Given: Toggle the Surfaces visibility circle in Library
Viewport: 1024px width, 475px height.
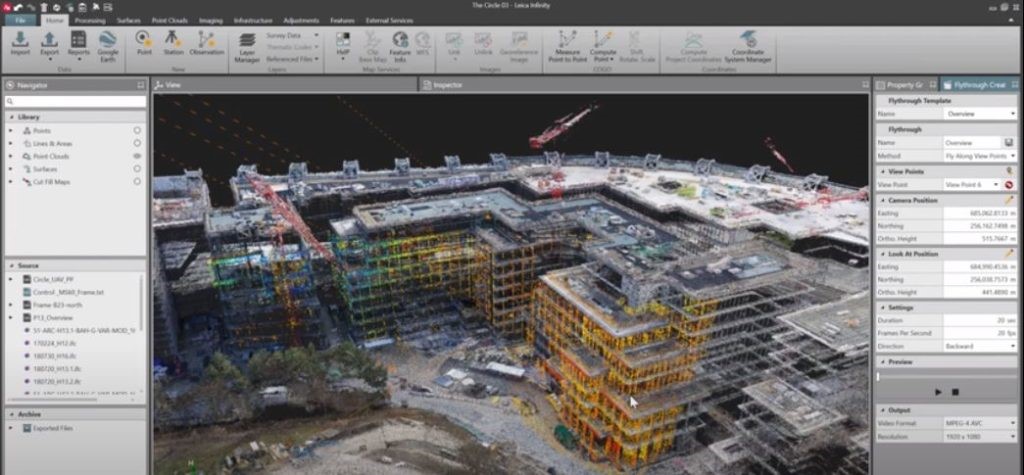Looking at the screenshot, I should click(x=137, y=169).
